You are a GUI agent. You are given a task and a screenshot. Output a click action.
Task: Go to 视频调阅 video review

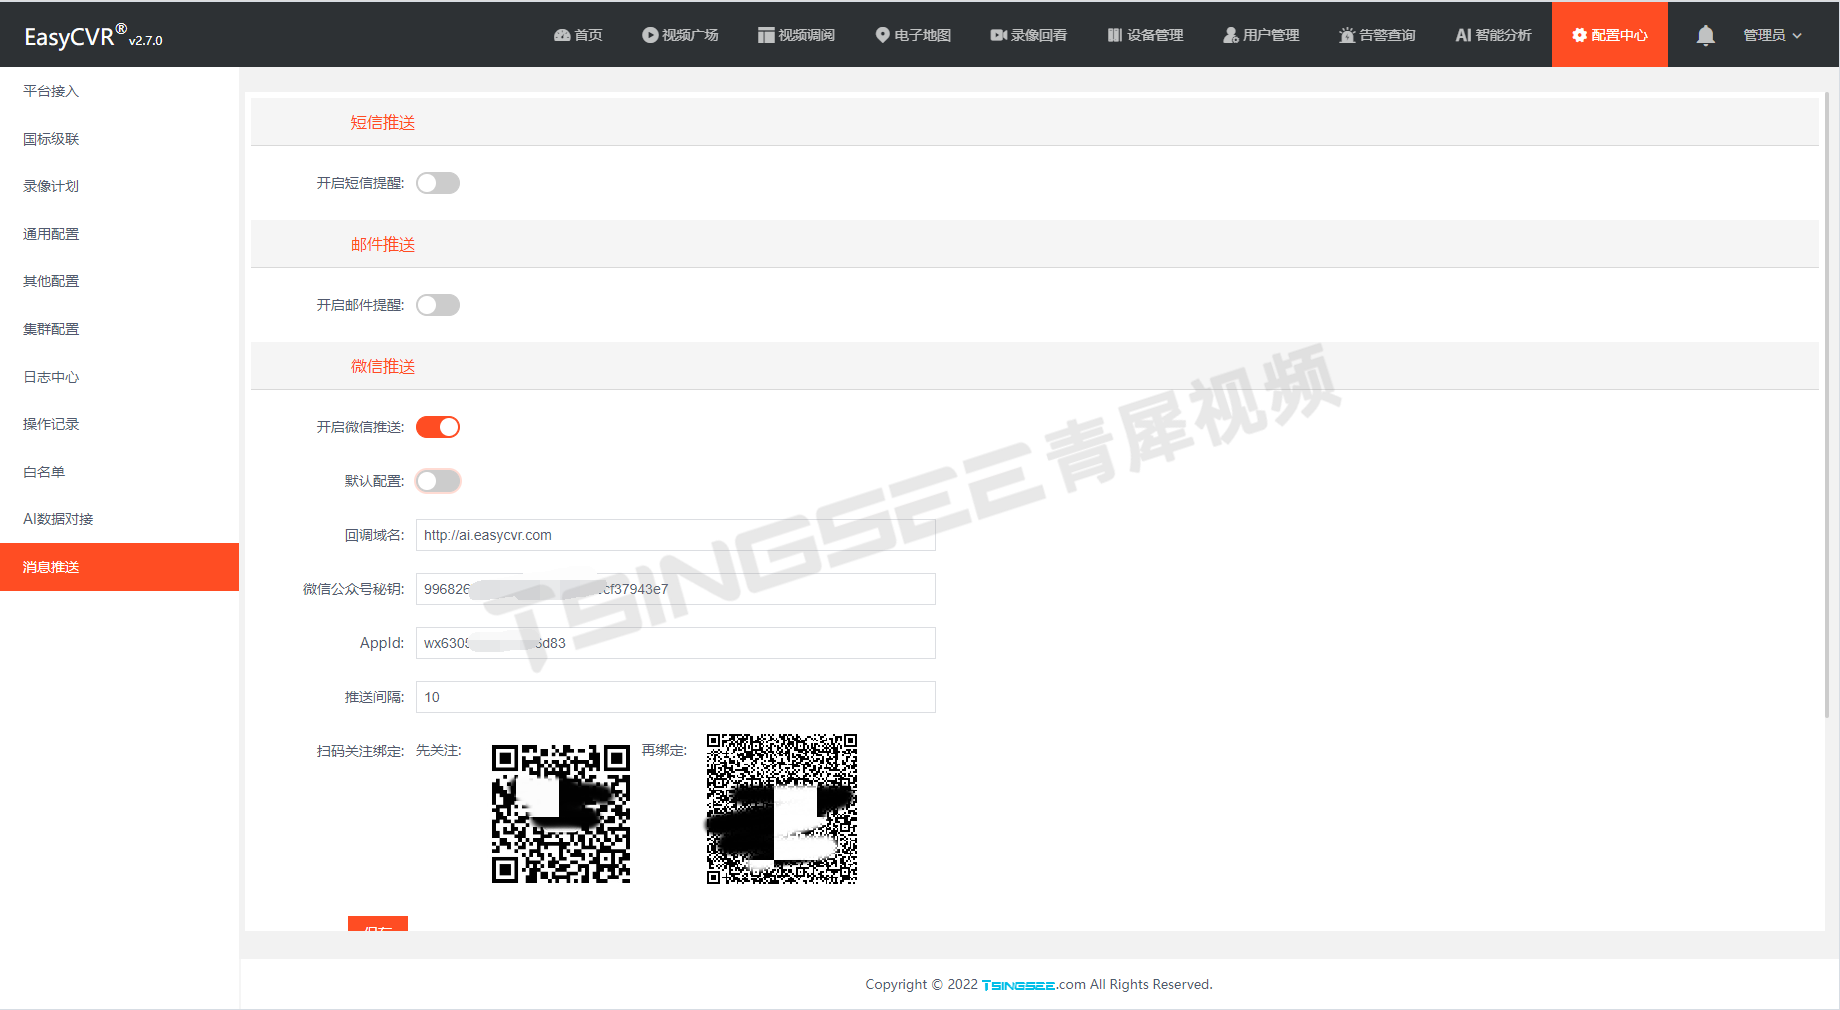796,35
